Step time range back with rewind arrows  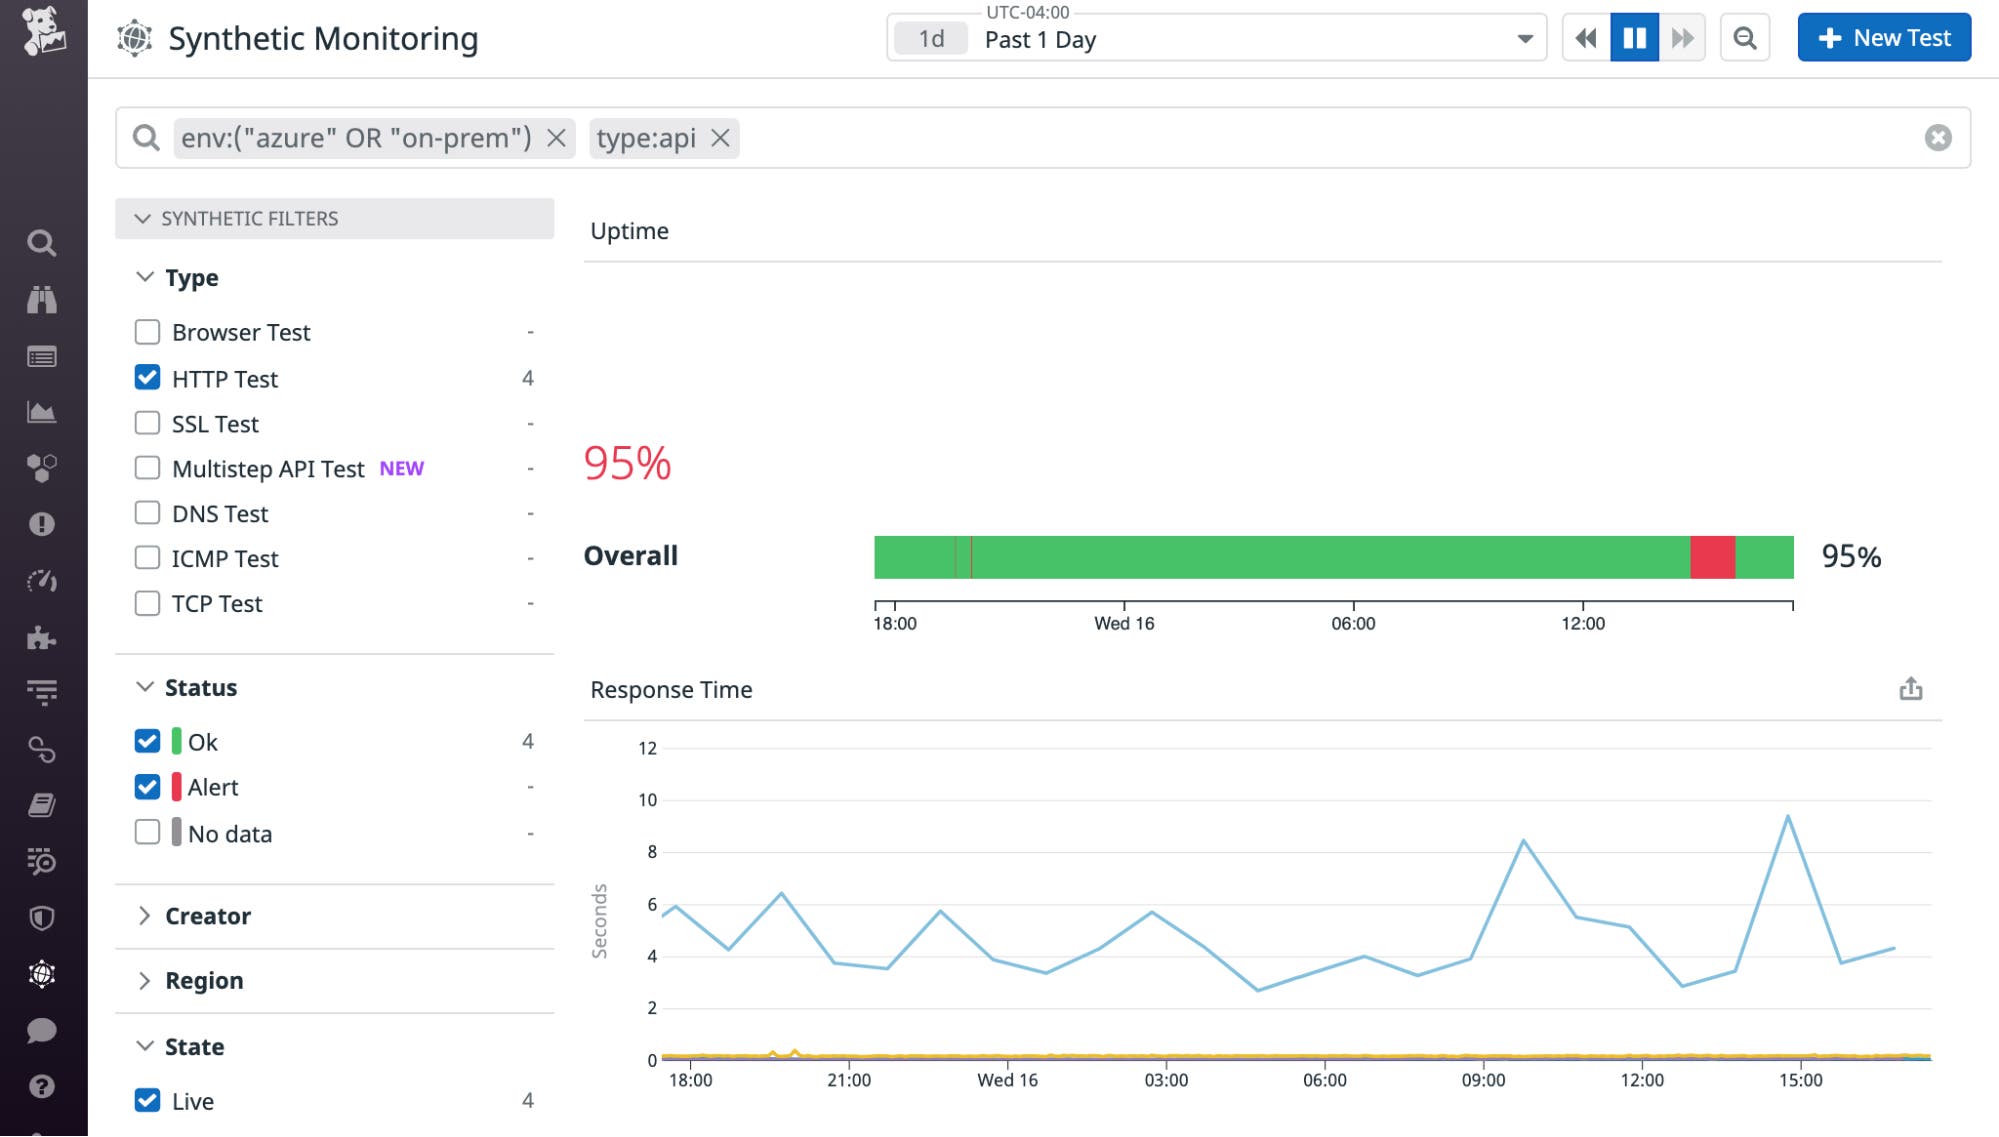tap(1586, 38)
